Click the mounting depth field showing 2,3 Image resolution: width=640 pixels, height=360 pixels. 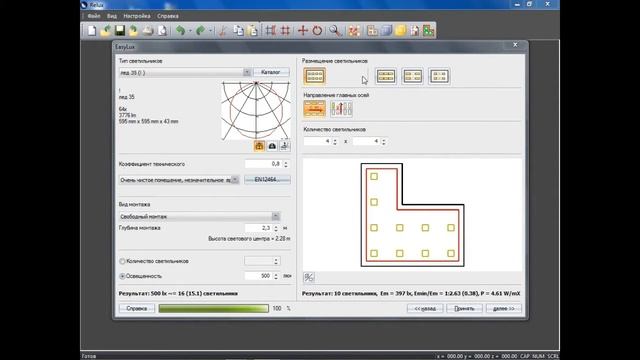coord(258,228)
